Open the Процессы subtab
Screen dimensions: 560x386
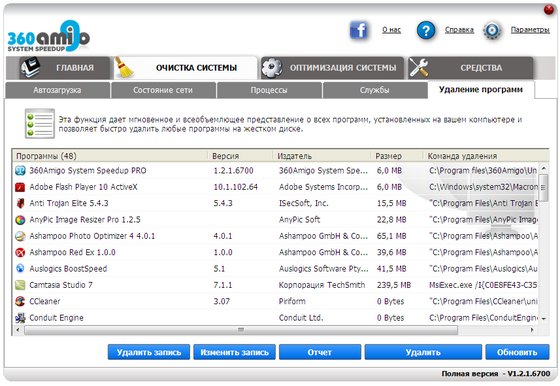click(269, 90)
